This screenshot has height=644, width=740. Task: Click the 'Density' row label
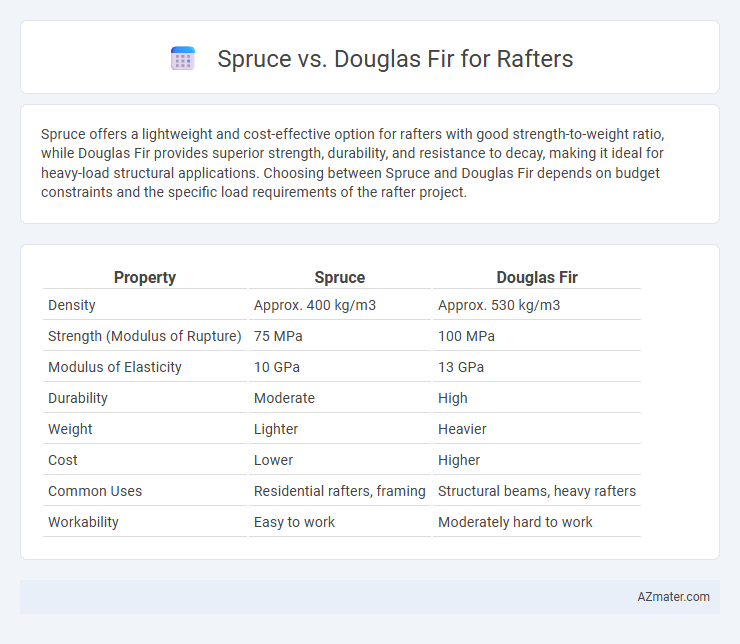click(x=72, y=305)
